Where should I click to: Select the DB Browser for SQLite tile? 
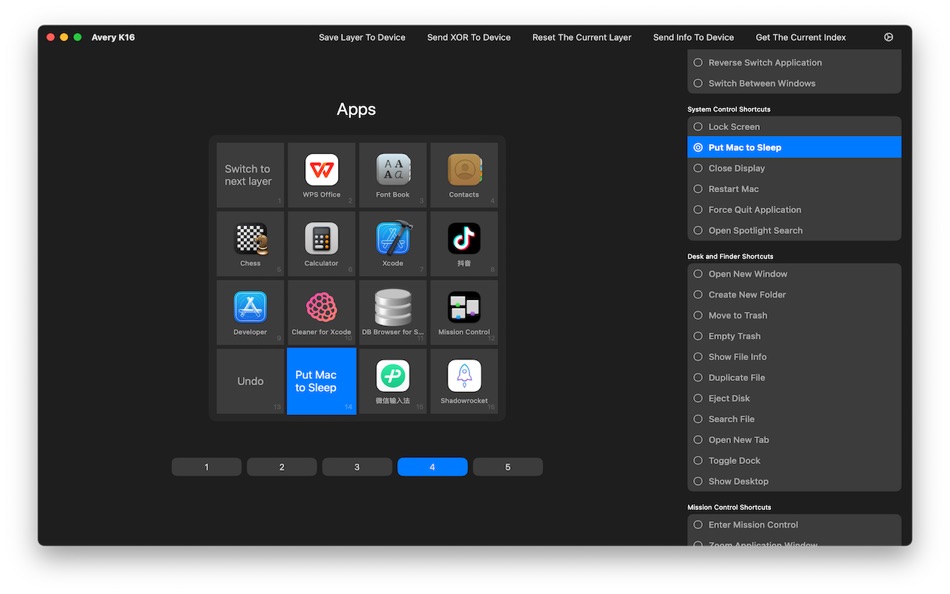click(393, 313)
